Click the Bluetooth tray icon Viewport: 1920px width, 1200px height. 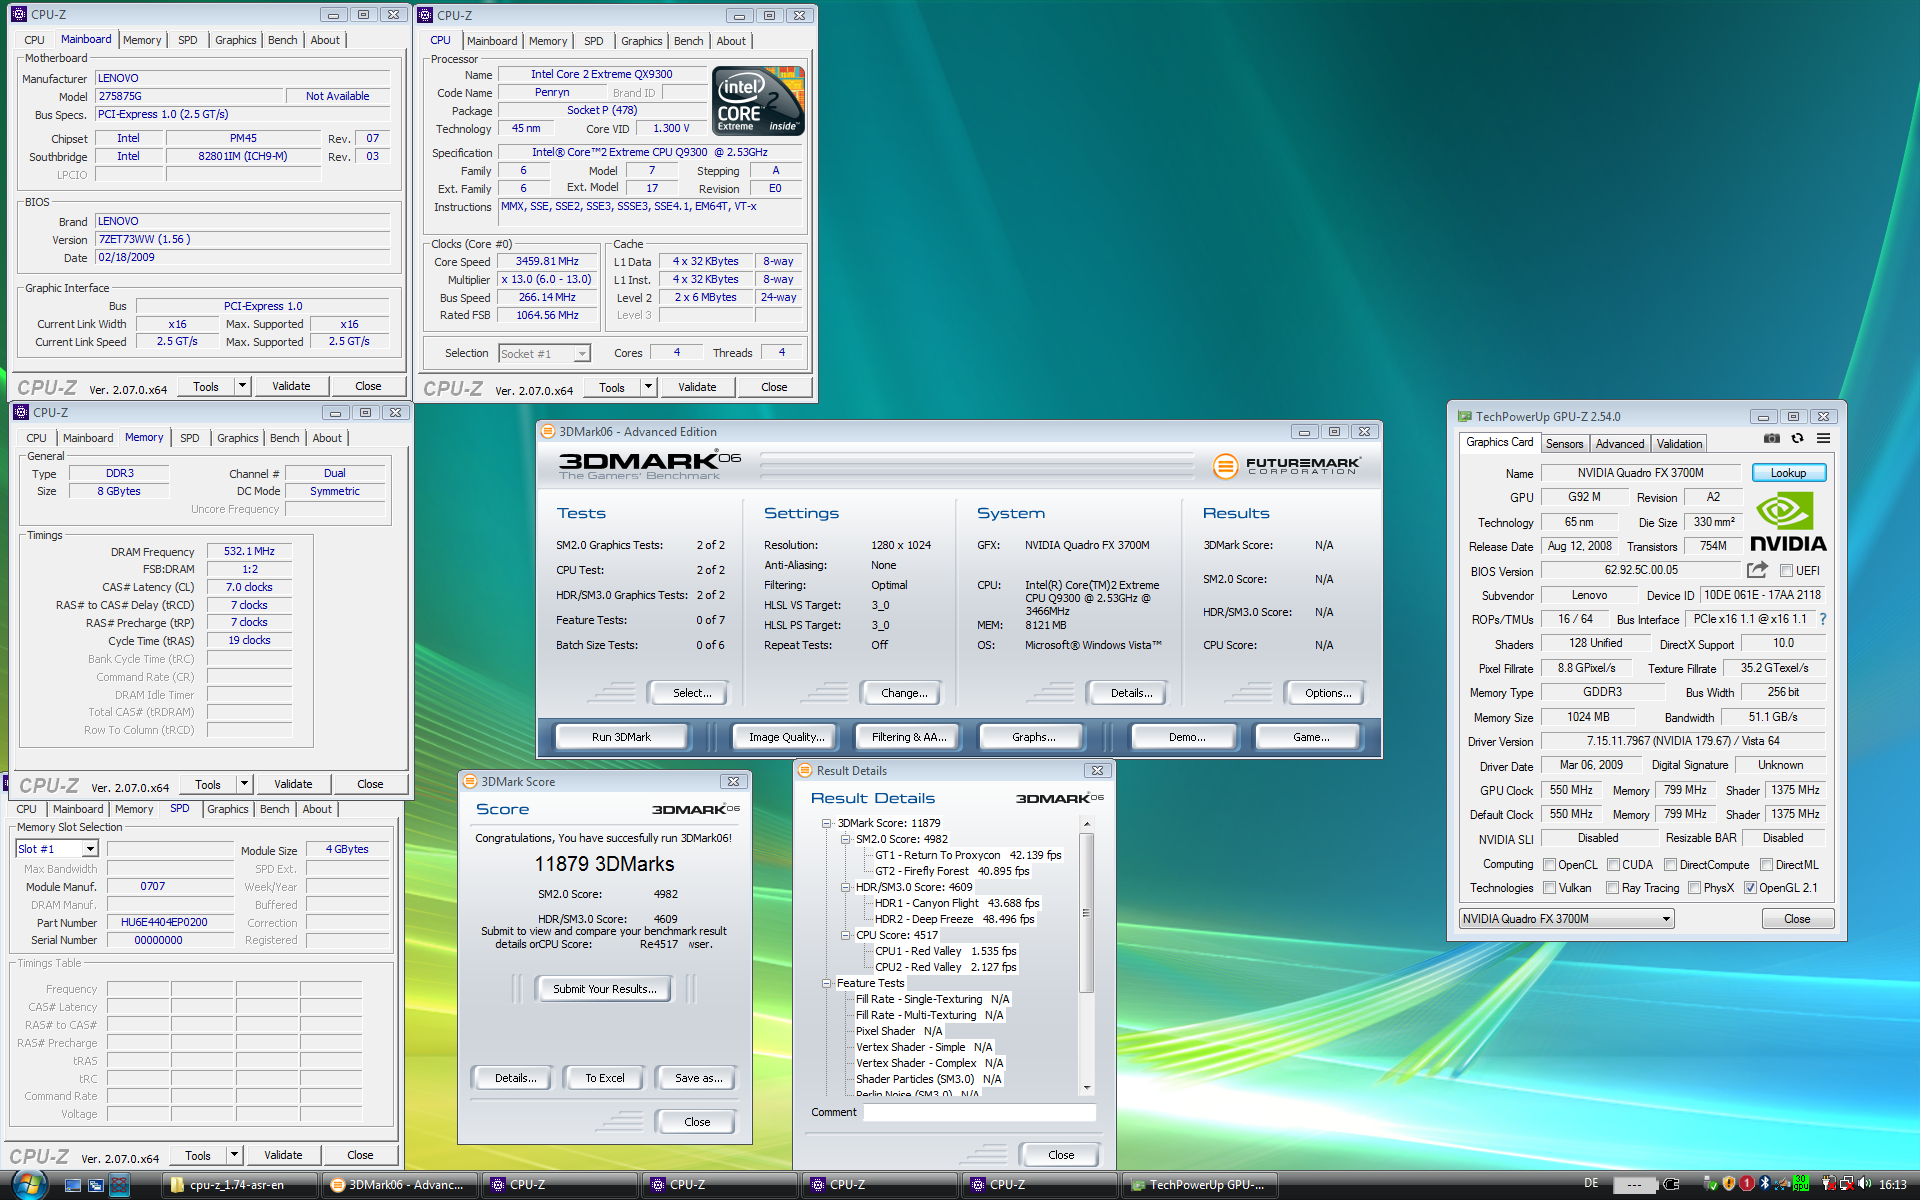[1764, 1184]
